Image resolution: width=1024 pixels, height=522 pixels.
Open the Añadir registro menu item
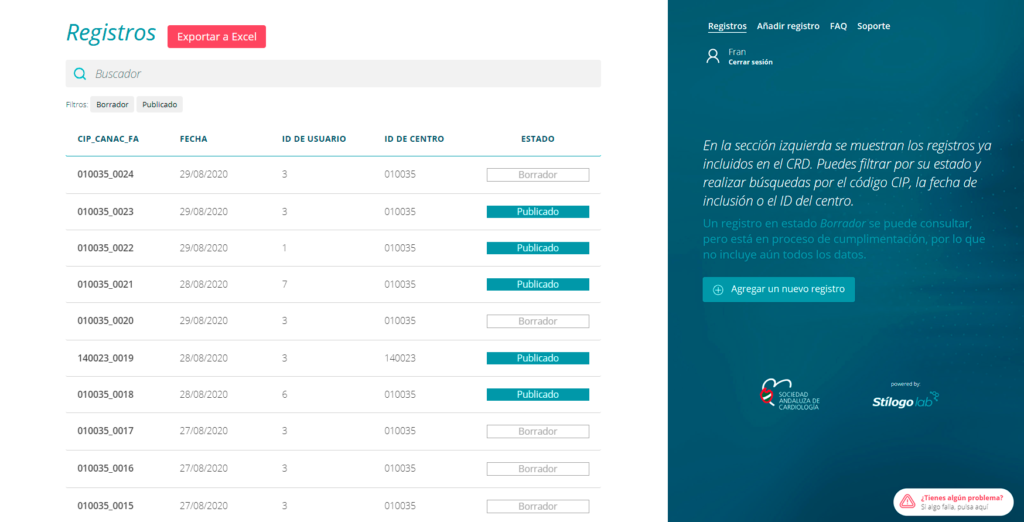[x=788, y=26]
